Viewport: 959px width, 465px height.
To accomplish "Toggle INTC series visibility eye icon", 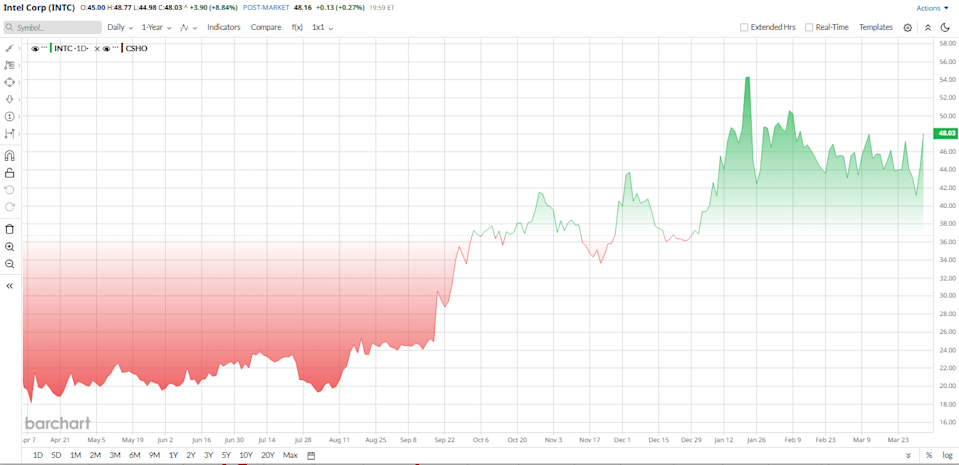I will click(36, 48).
